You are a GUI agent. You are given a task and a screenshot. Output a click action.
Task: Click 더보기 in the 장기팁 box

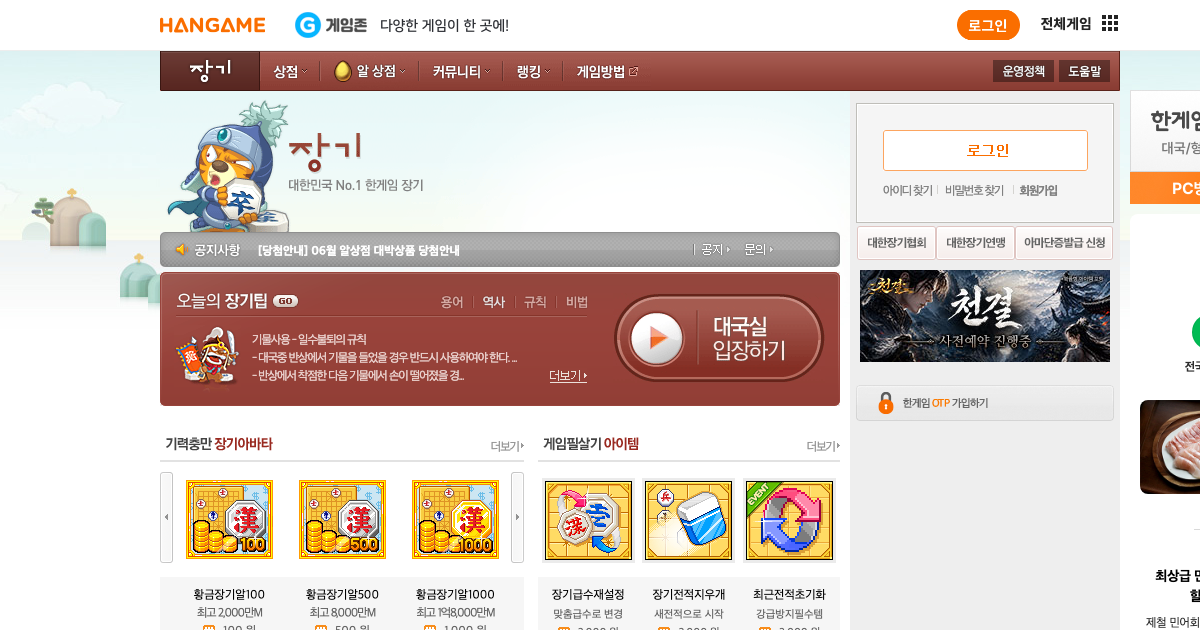pos(567,376)
